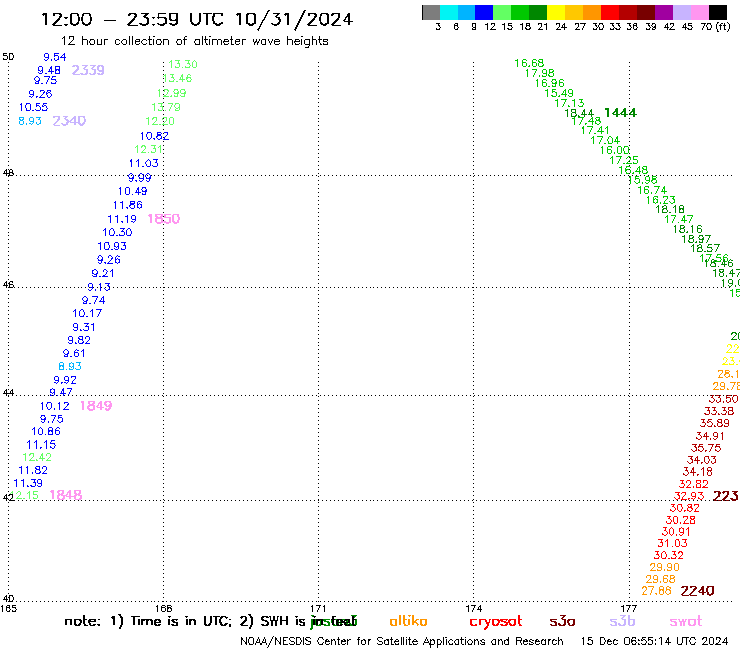This screenshot has width=740, height=650.
Task: Select the pink time label 1850
Action: coord(163,219)
